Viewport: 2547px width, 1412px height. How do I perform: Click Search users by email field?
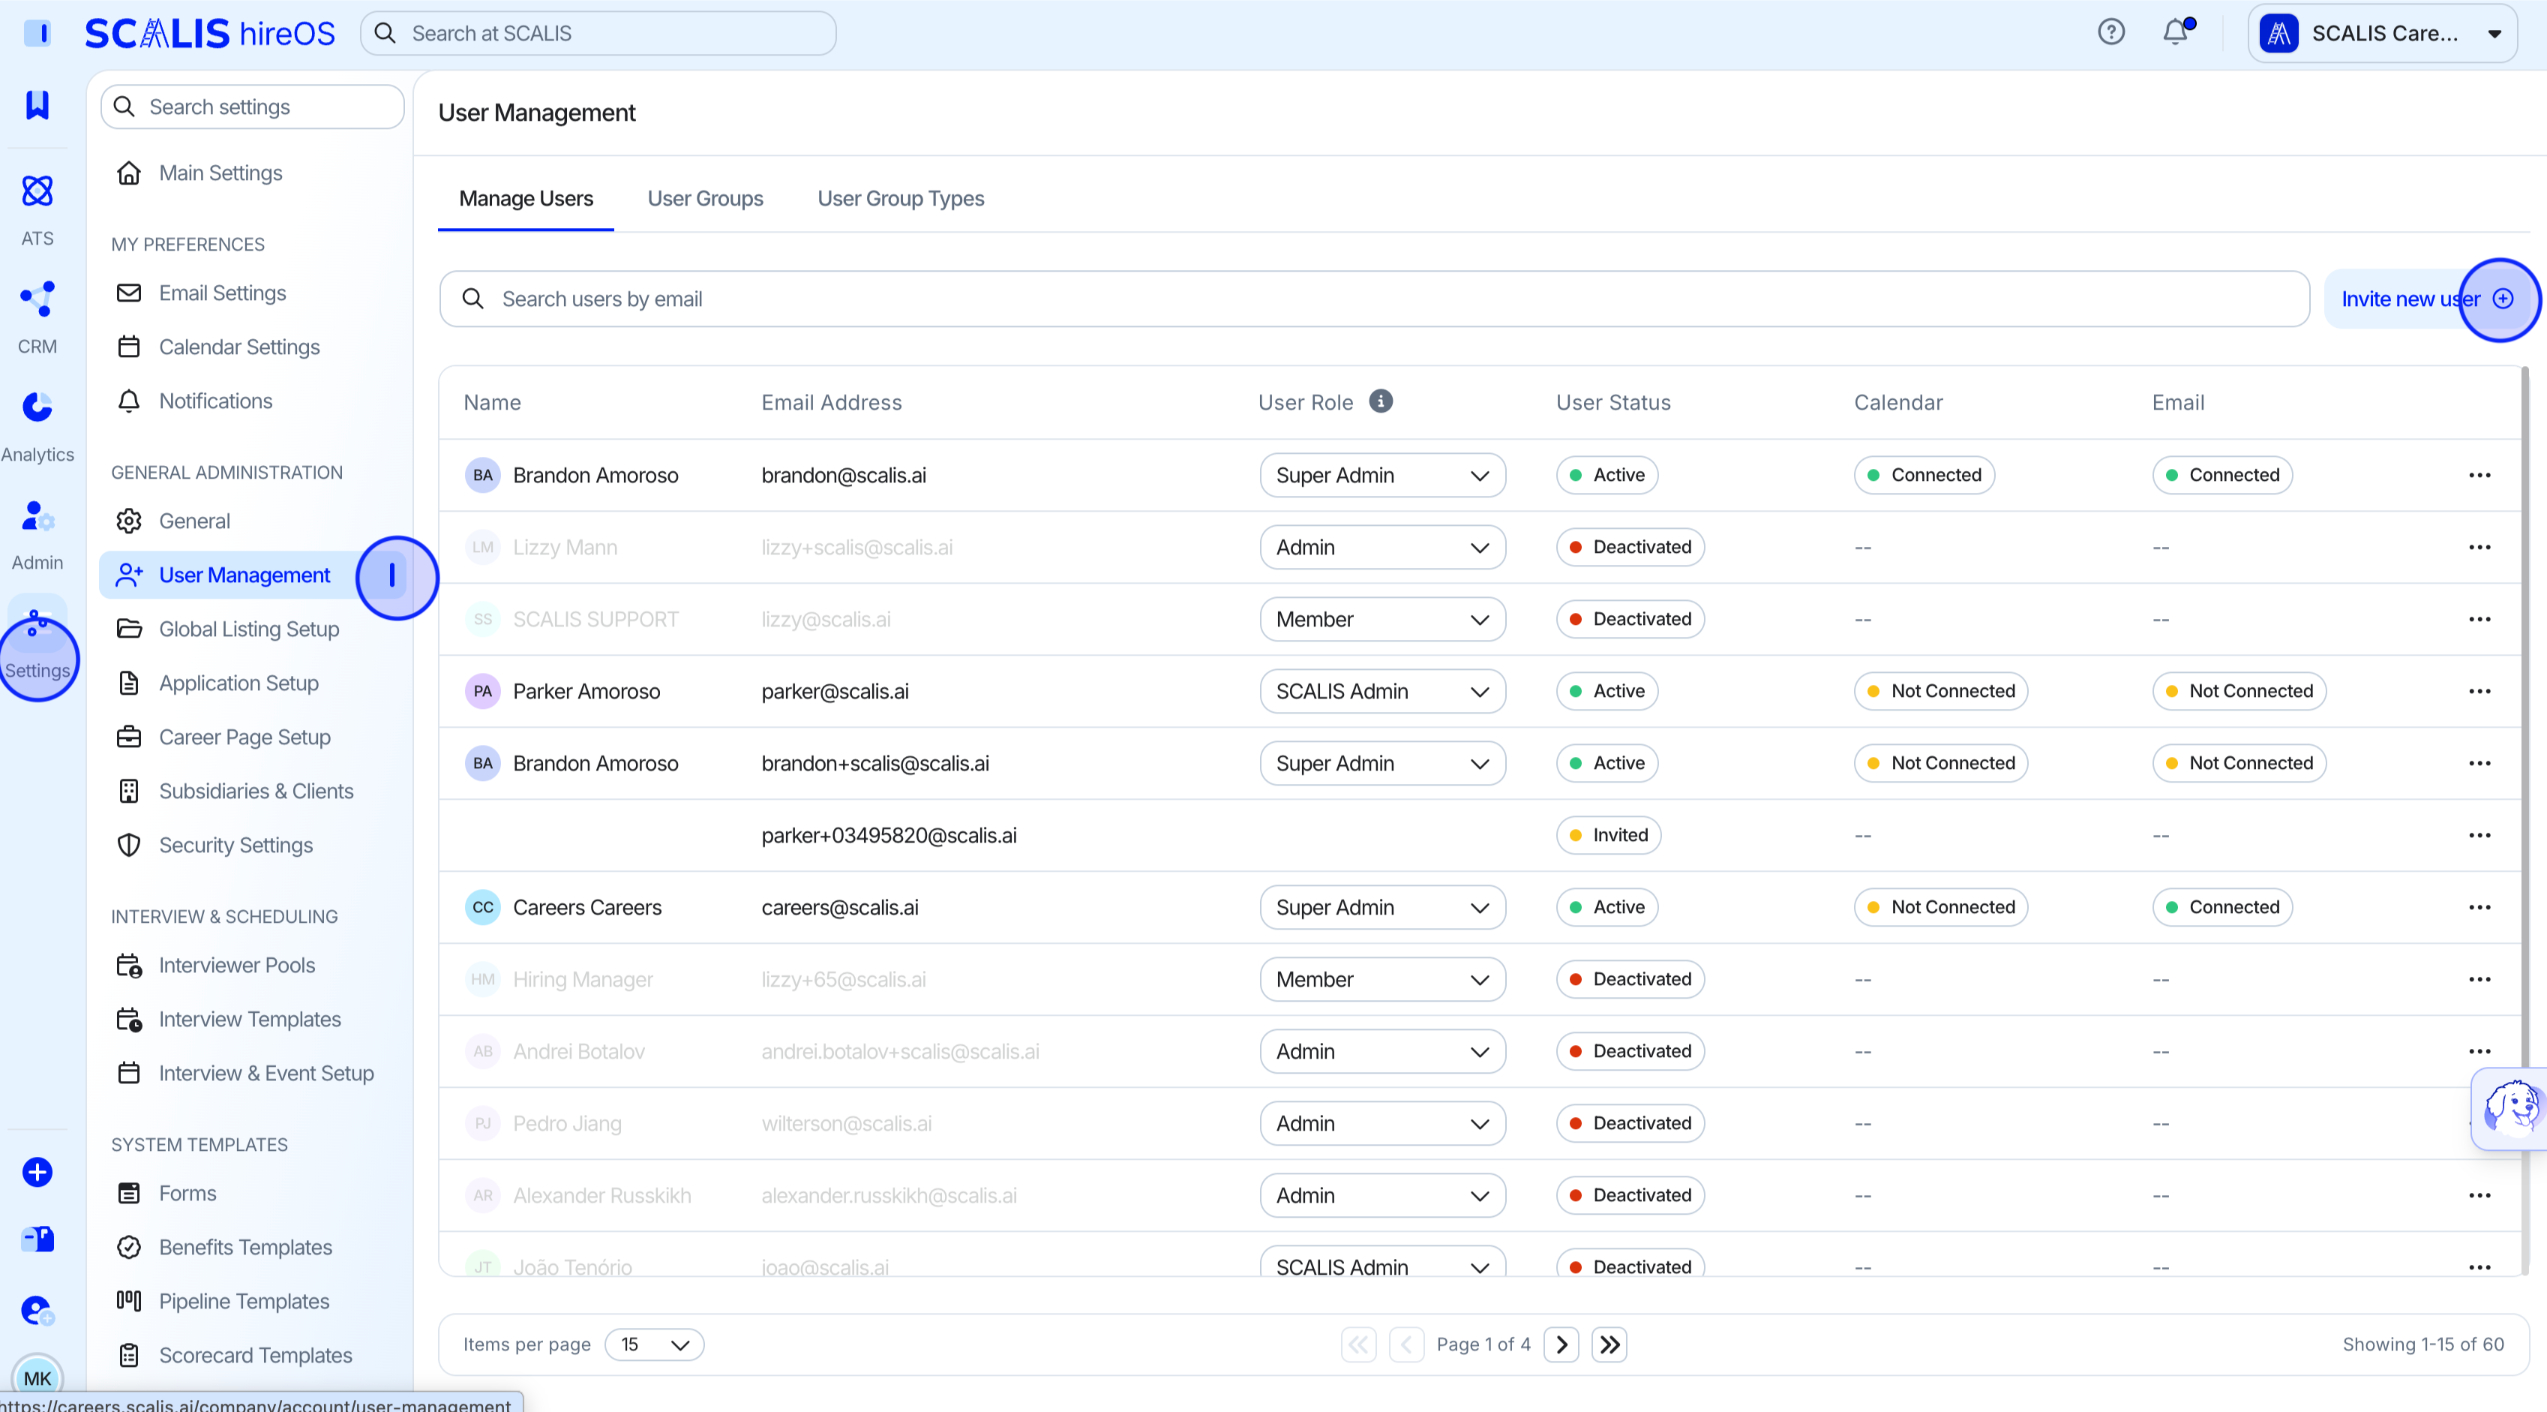click(x=1374, y=299)
